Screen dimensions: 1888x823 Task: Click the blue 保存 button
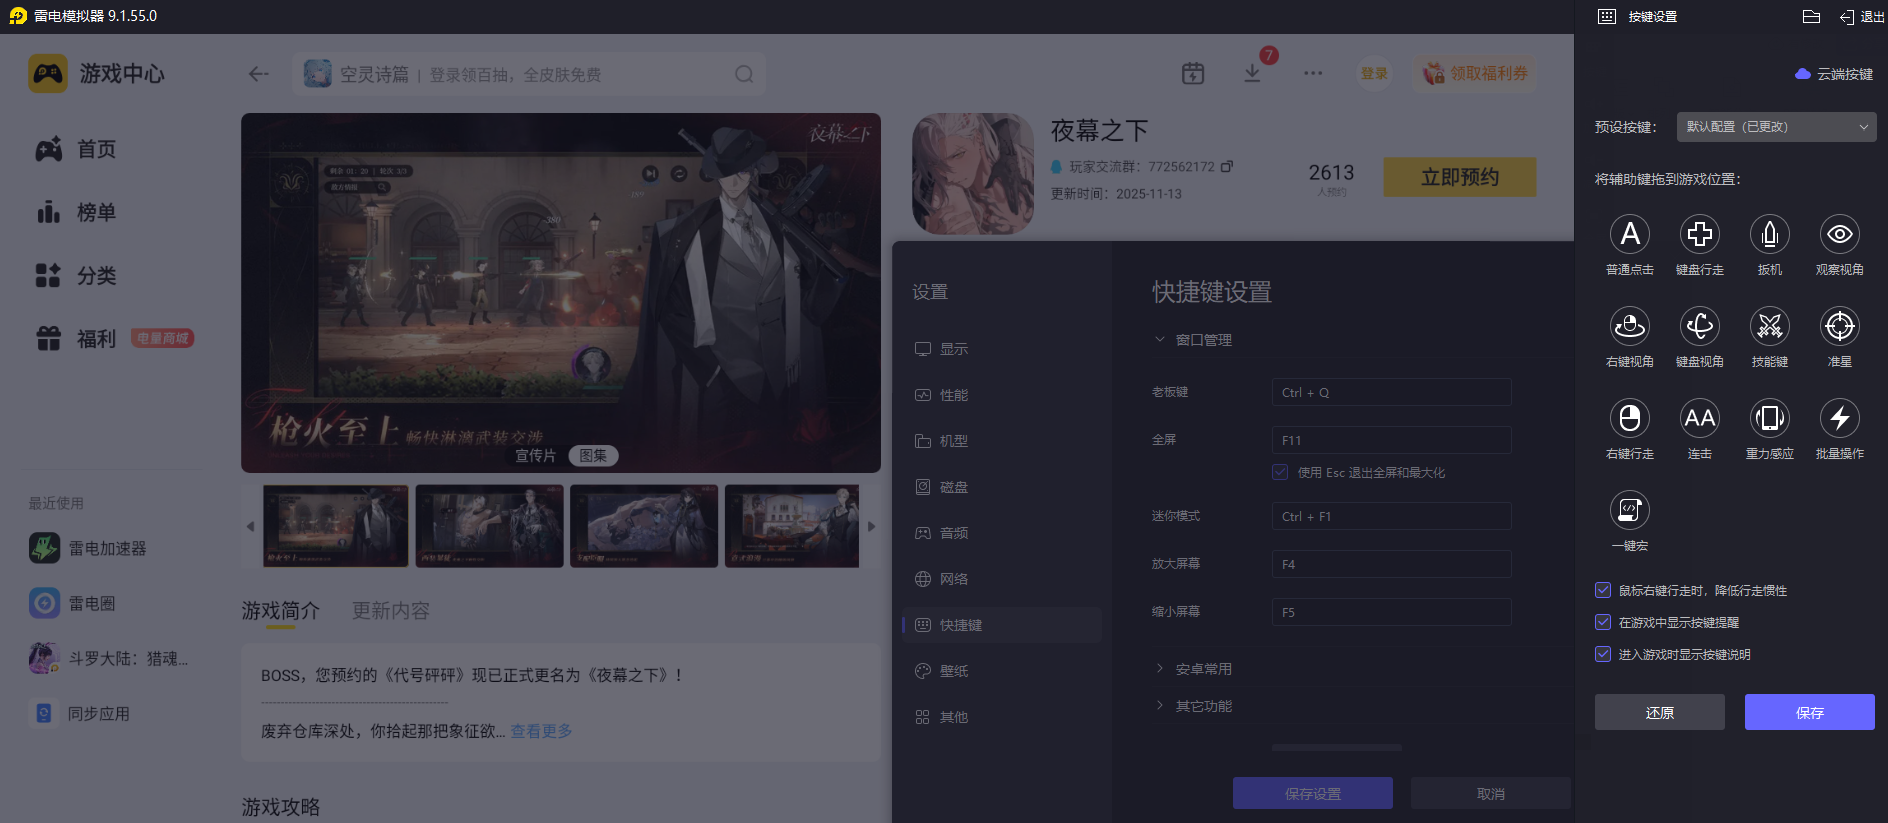click(x=1809, y=712)
